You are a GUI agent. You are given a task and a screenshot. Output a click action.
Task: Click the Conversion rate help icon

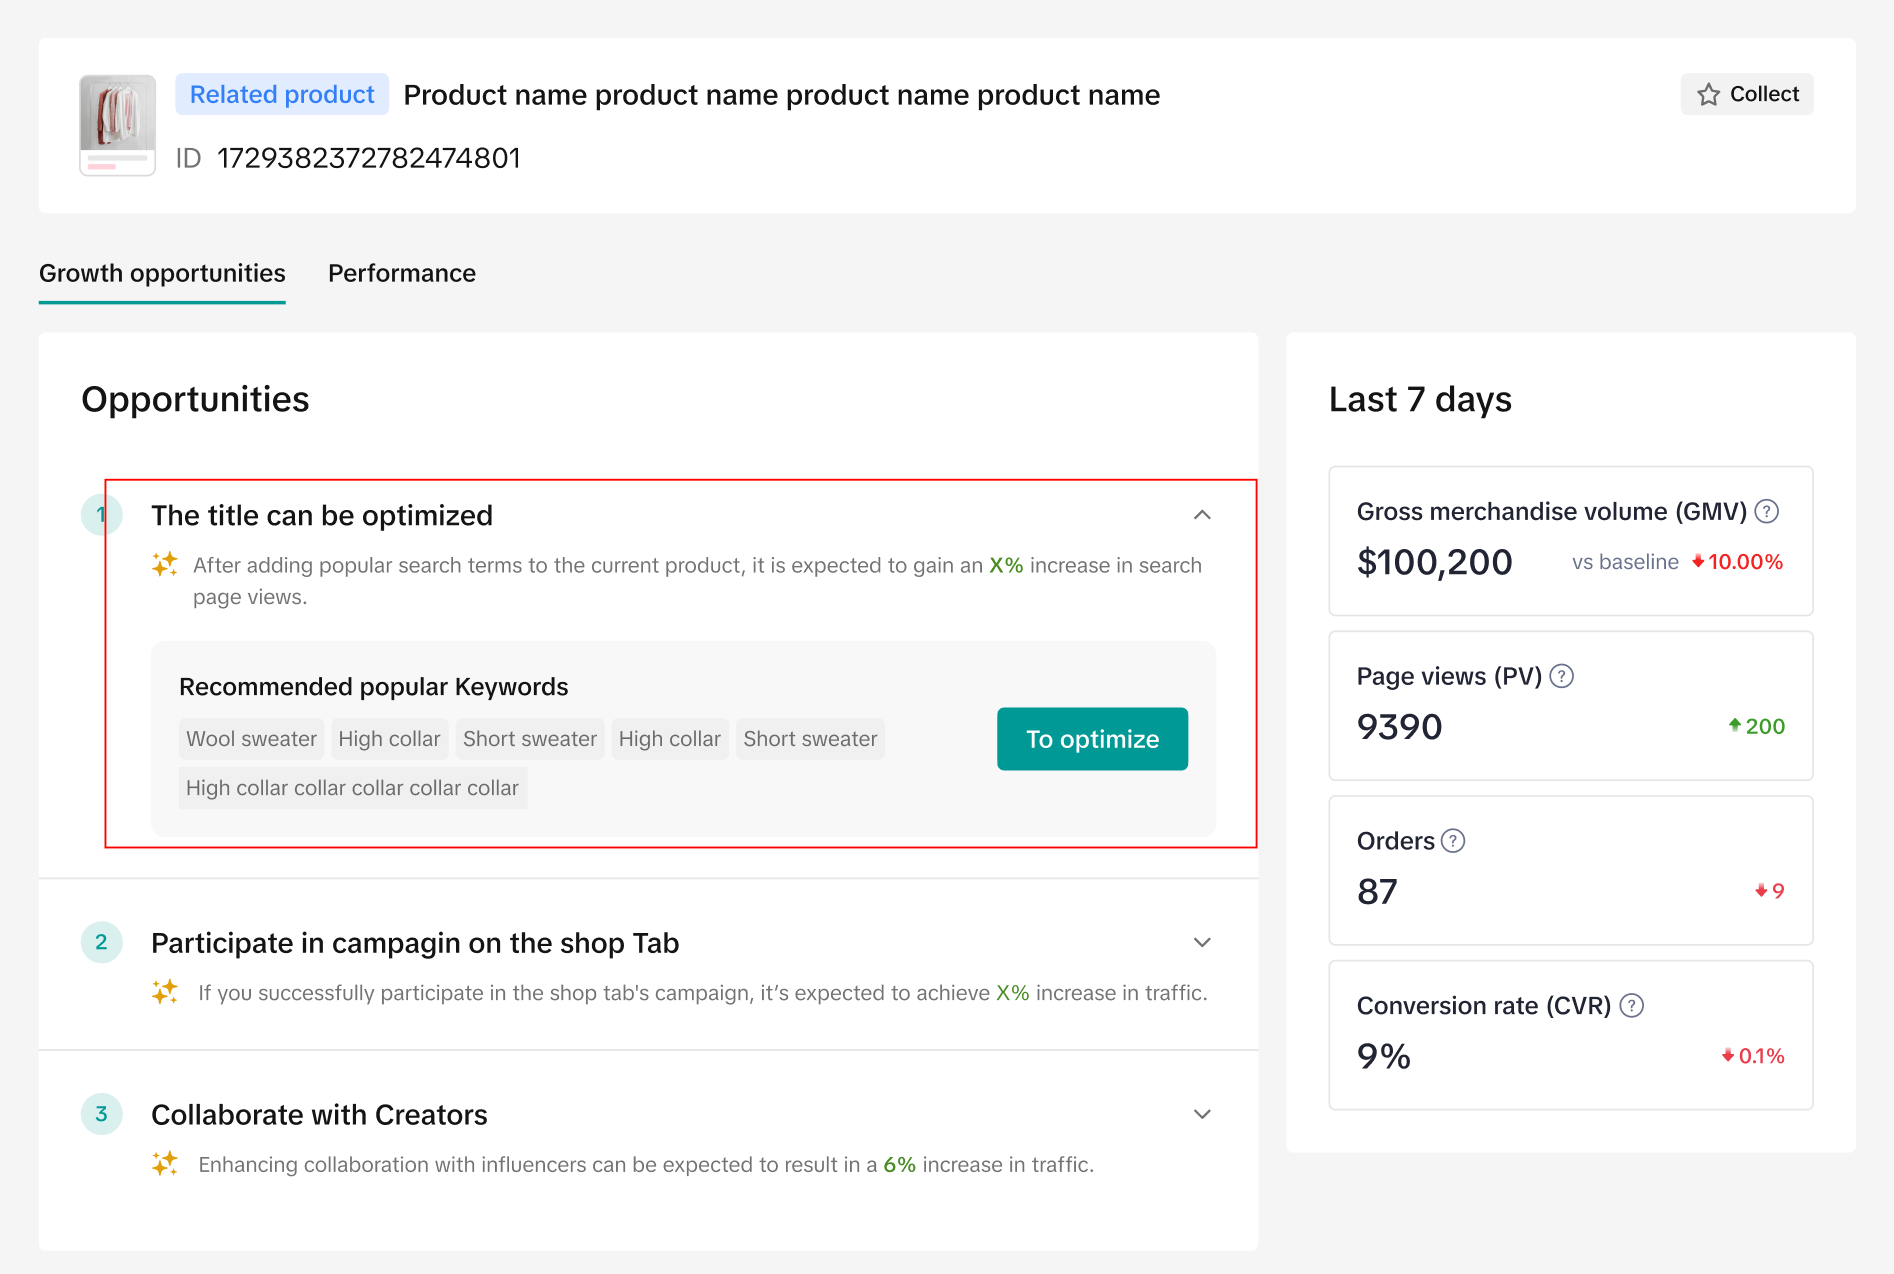coord(1631,1006)
